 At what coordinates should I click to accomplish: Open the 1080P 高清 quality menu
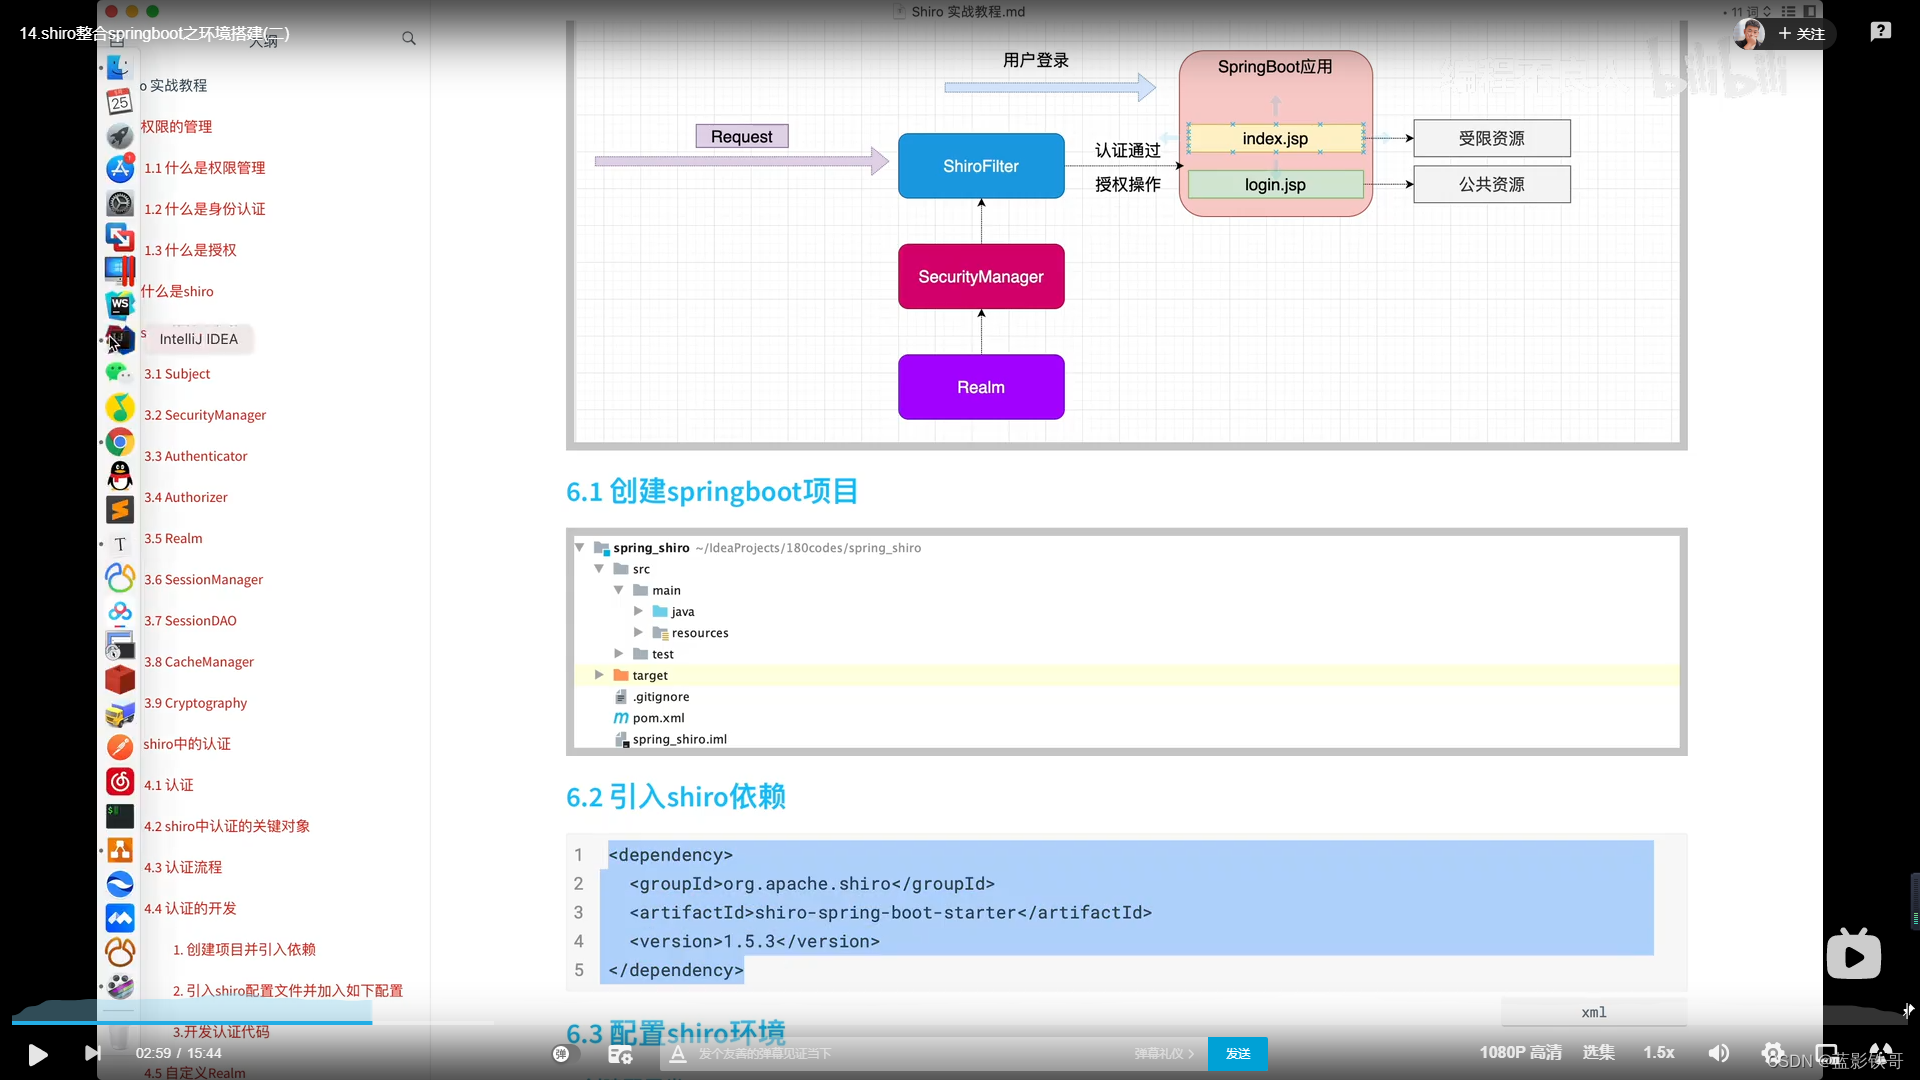1520,1053
